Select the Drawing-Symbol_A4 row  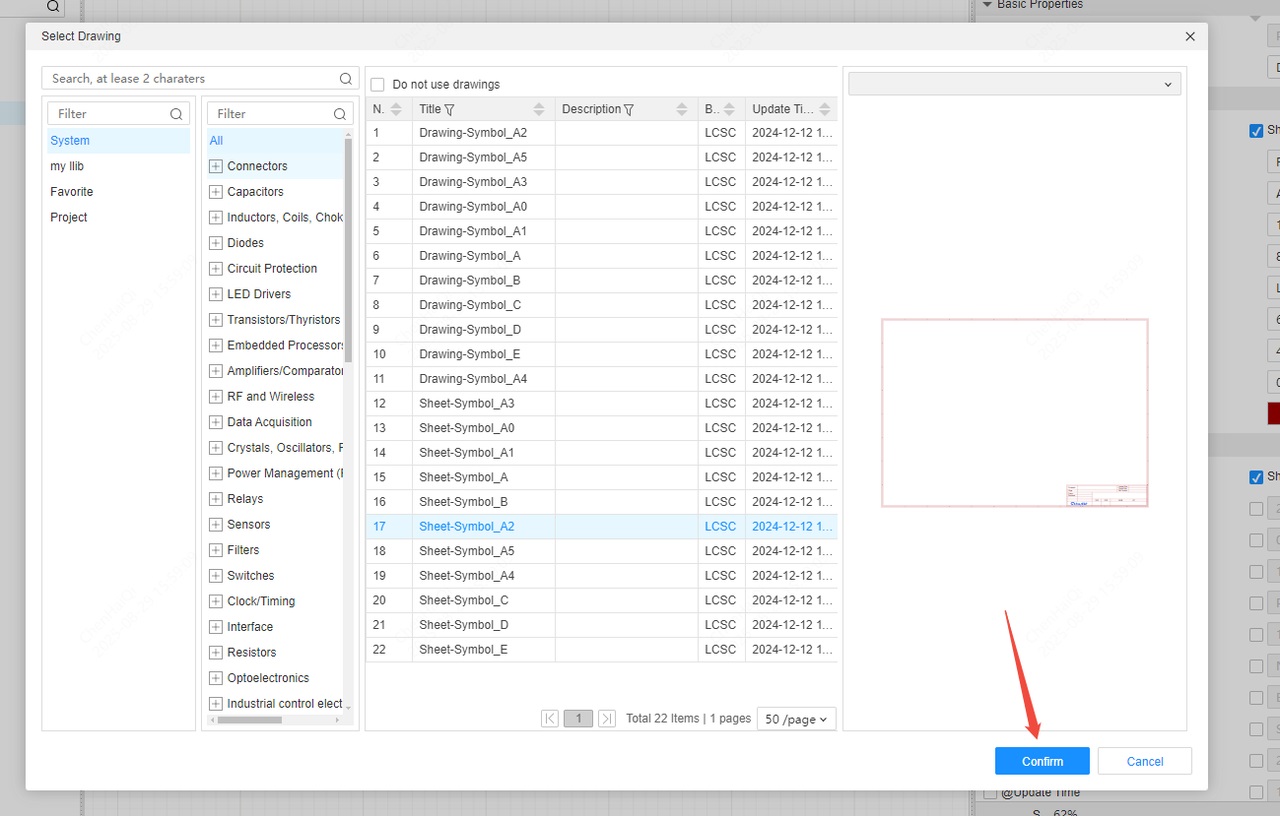pos(473,379)
